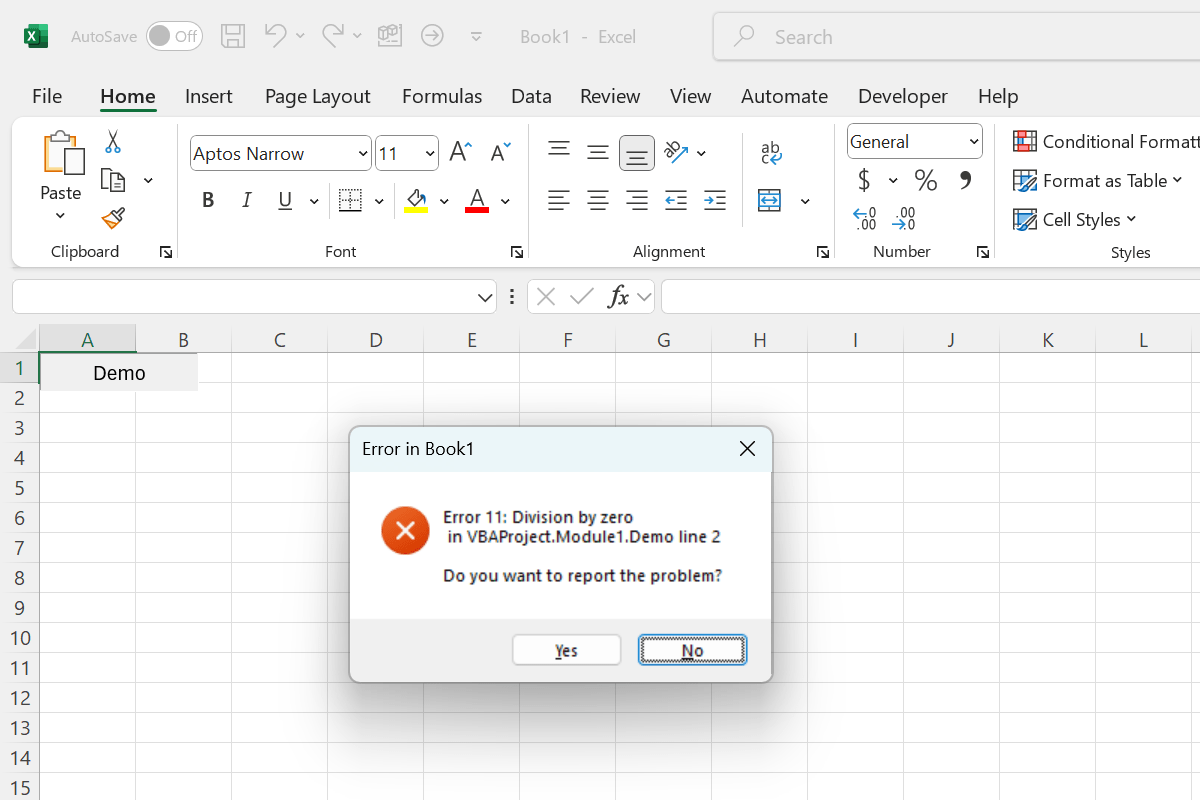Image resolution: width=1200 pixels, height=800 pixels.
Task: Click the Increase Indent icon
Action: (x=715, y=201)
